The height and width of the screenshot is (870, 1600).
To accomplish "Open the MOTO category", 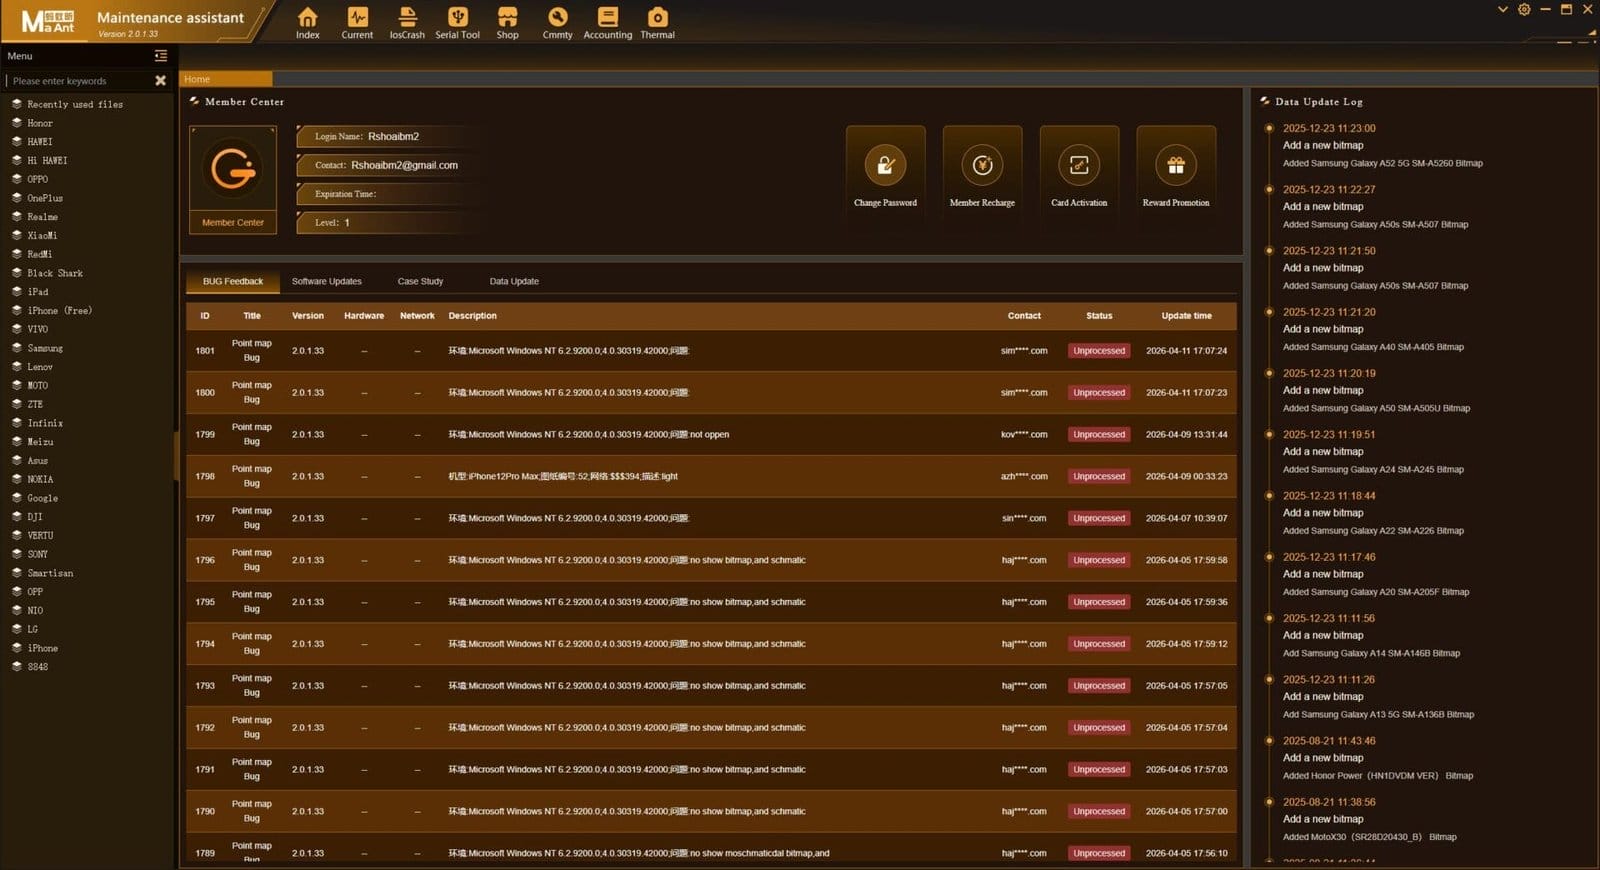I will pos(30,385).
